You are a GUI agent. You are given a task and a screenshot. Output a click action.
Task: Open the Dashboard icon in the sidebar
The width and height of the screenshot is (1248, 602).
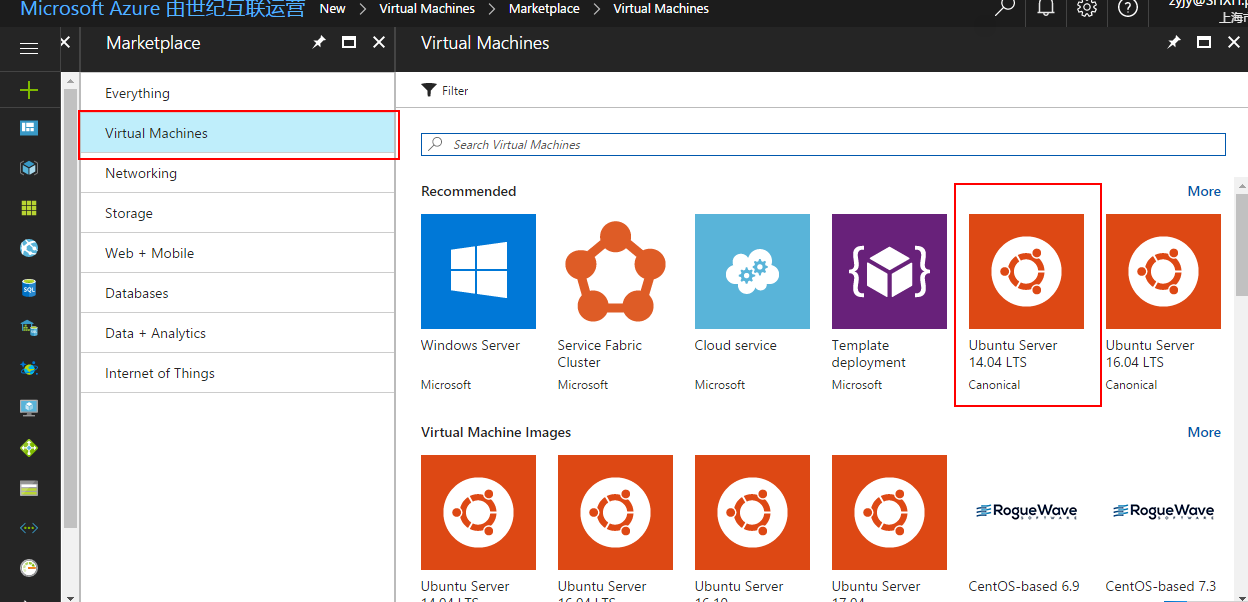[29, 128]
